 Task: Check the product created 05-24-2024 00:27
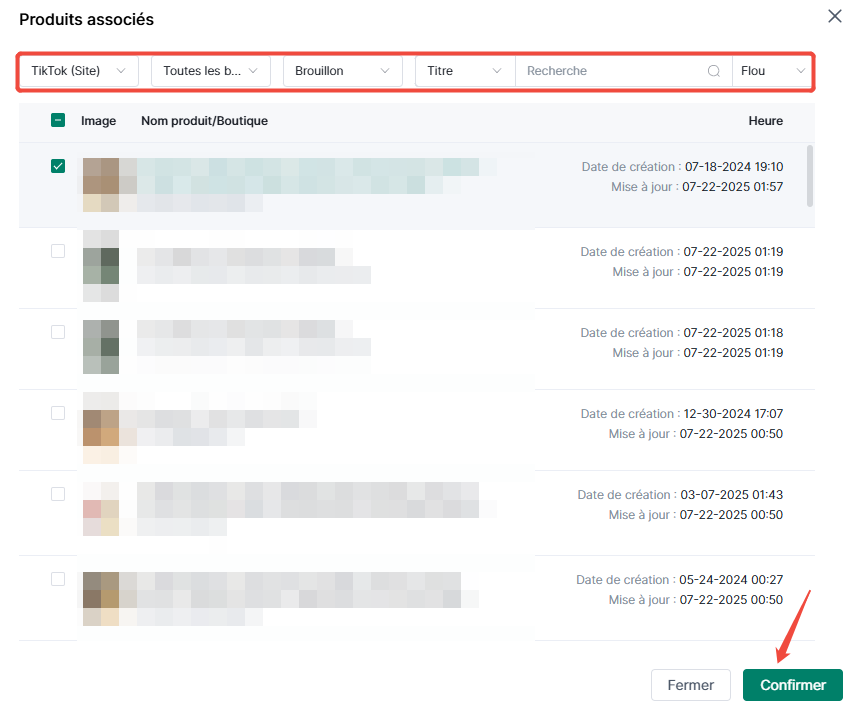(x=58, y=579)
